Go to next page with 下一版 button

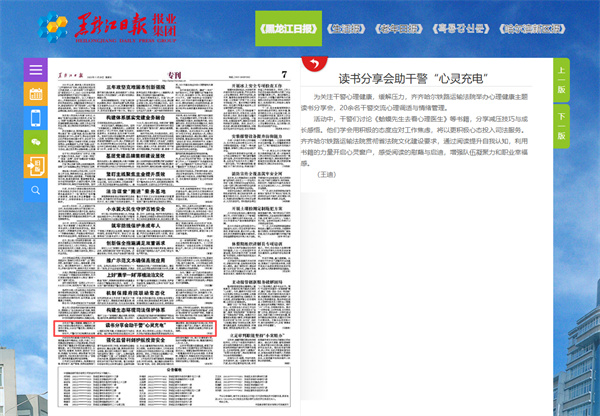[562, 126]
